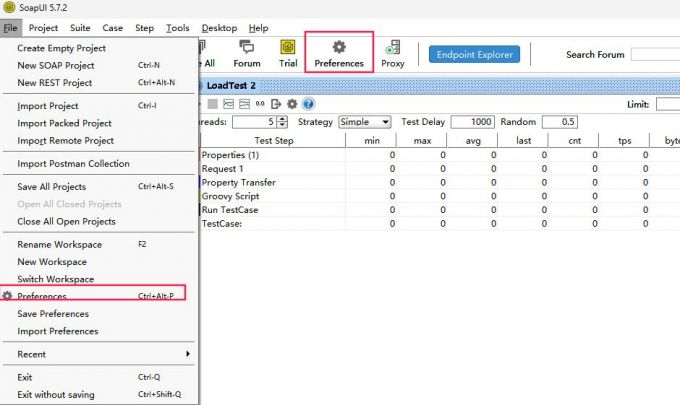The height and width of the screenshot is (405, 680).
Task: Open the Tools menu
Action: click(x=178, y=28)
